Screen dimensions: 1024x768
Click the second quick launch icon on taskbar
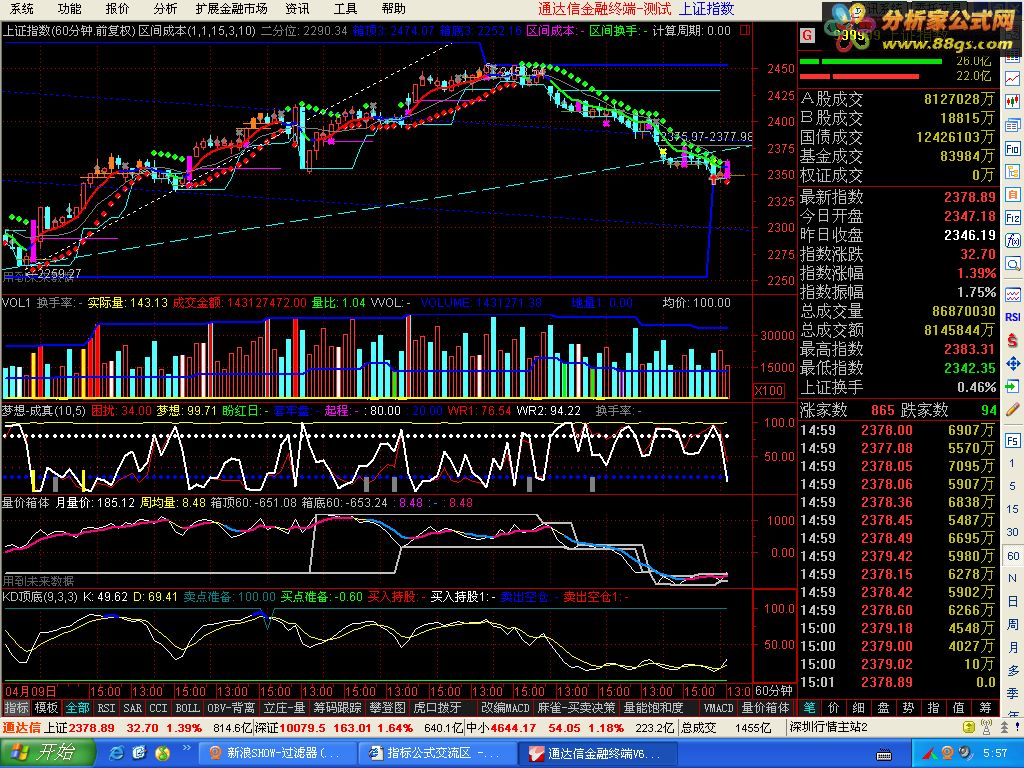coord(140,753)
